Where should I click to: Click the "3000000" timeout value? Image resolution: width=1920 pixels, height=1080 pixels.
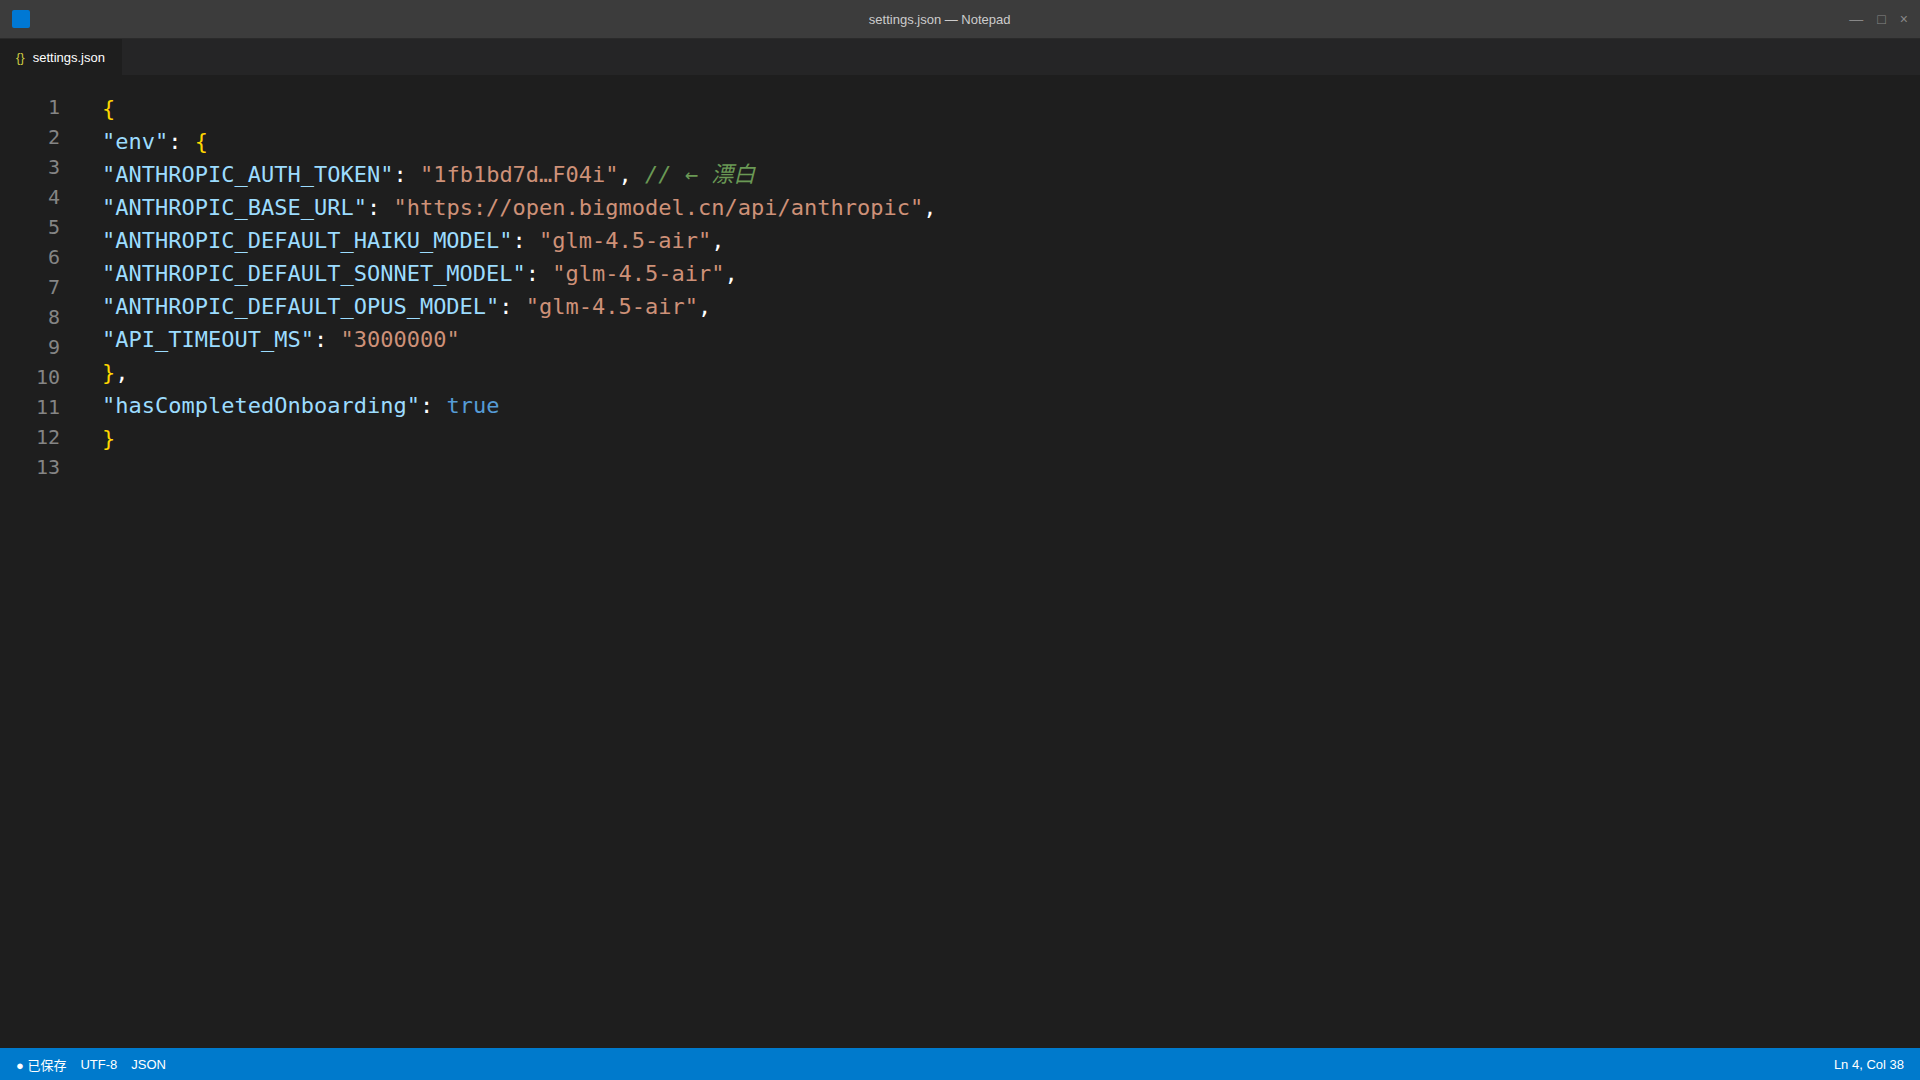point(400,340)
